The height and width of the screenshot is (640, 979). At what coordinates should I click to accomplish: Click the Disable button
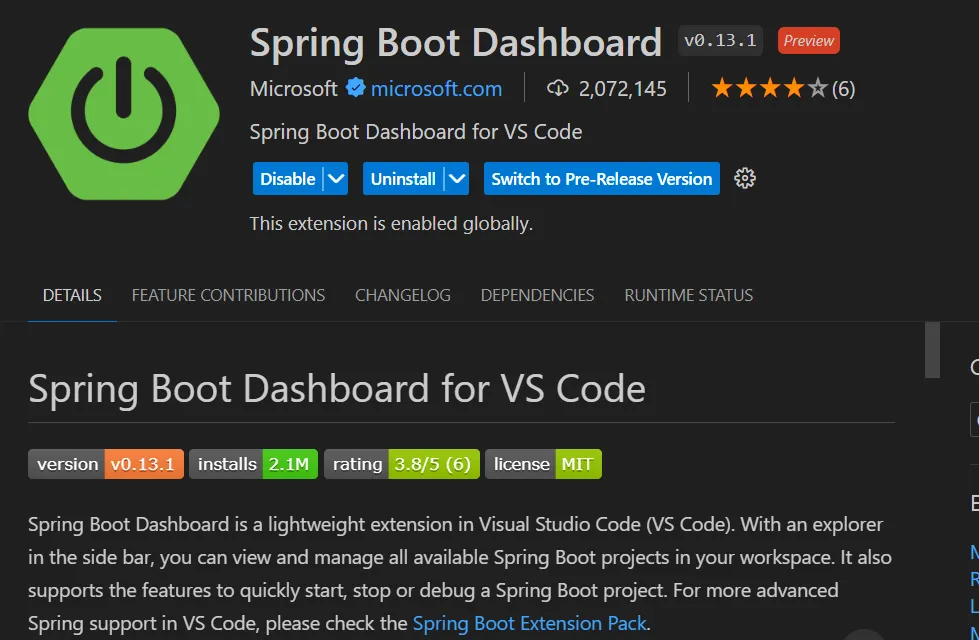point(288,179)
